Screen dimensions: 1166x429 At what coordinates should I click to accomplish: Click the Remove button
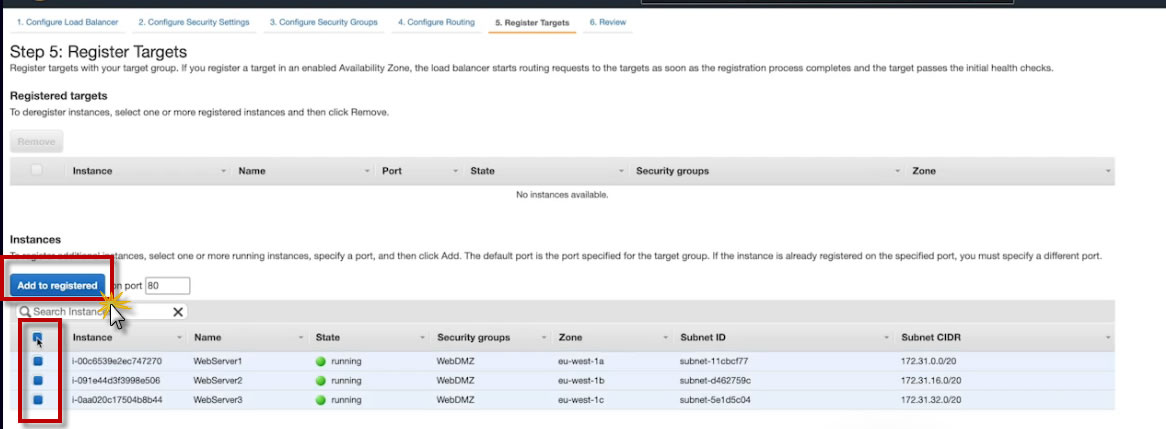pyautogui.click(x=36, y=142)
